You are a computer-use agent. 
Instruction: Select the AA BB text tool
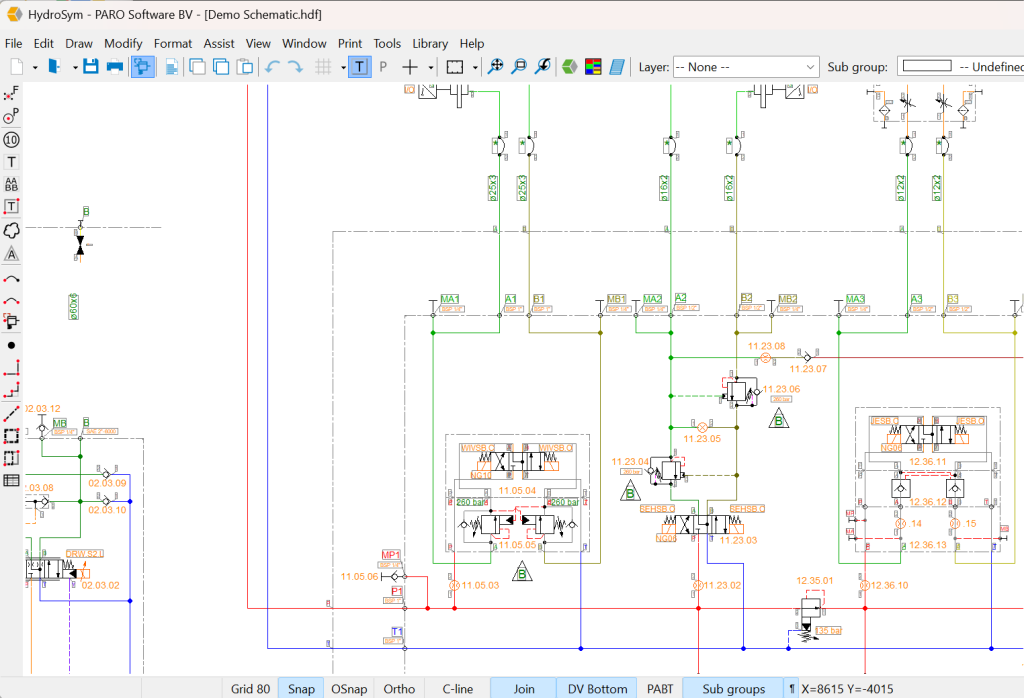click(x=11, y=185)
